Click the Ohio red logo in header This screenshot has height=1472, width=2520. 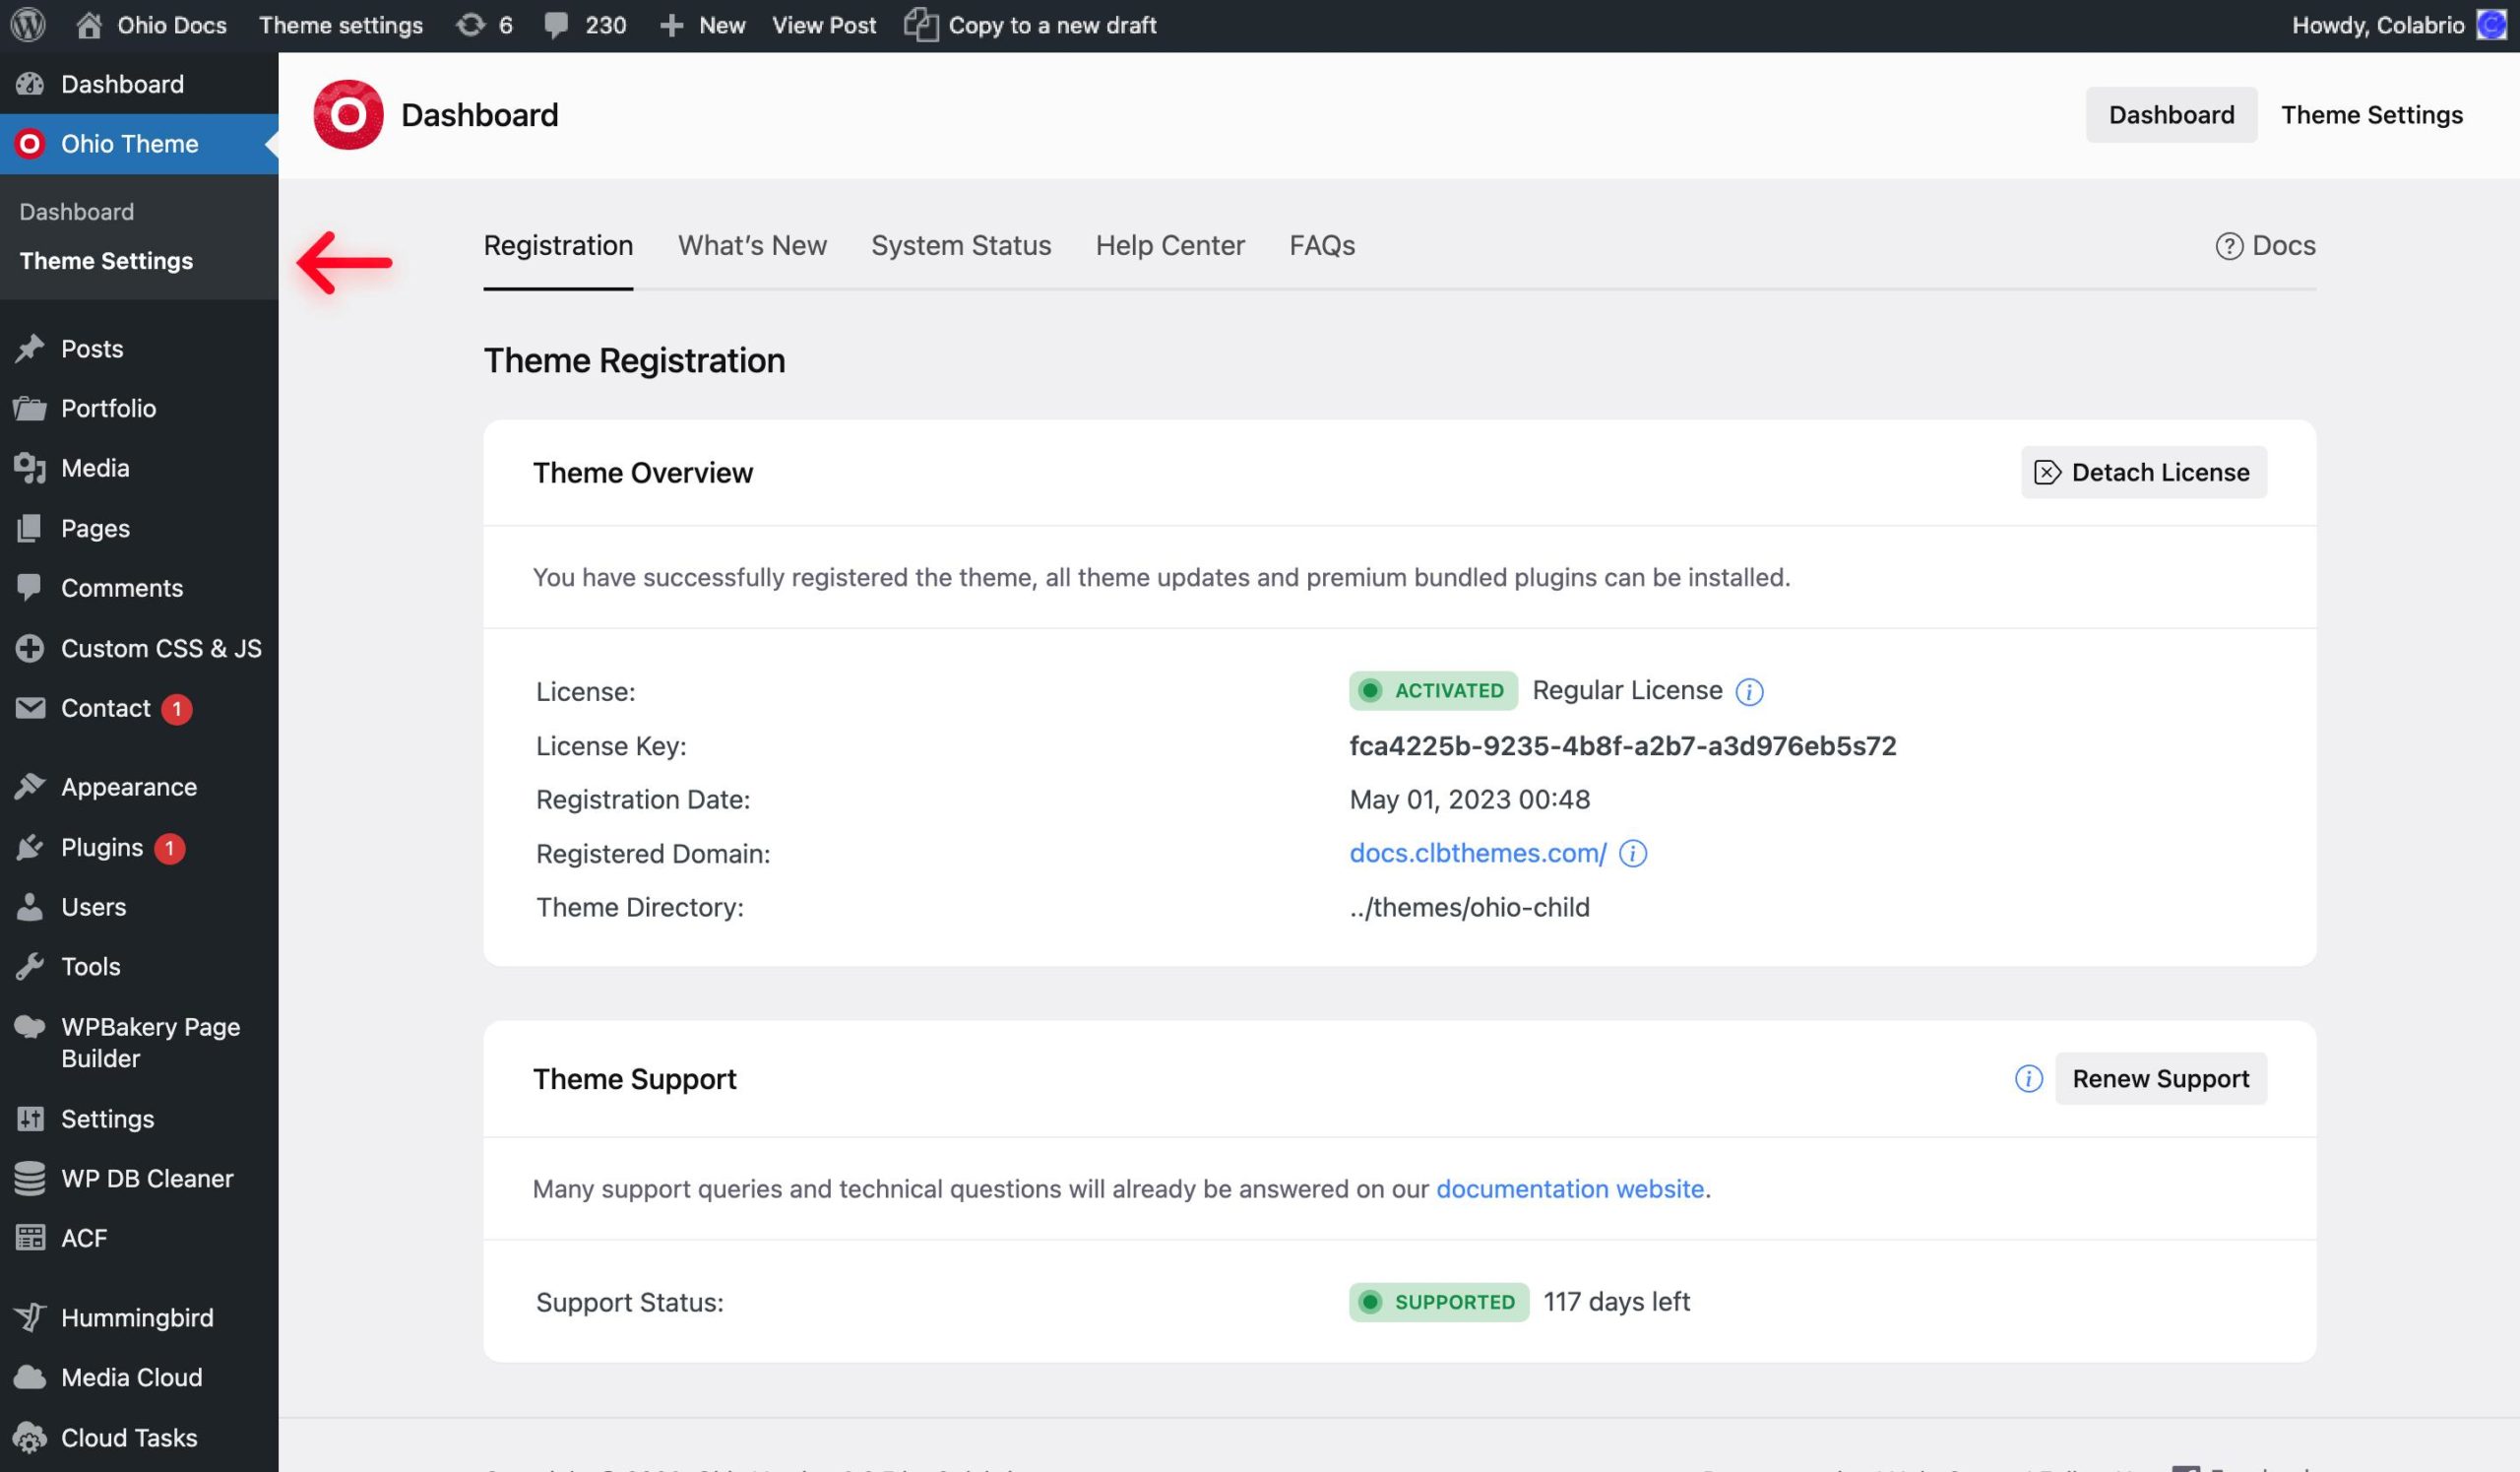pos(348,115)
